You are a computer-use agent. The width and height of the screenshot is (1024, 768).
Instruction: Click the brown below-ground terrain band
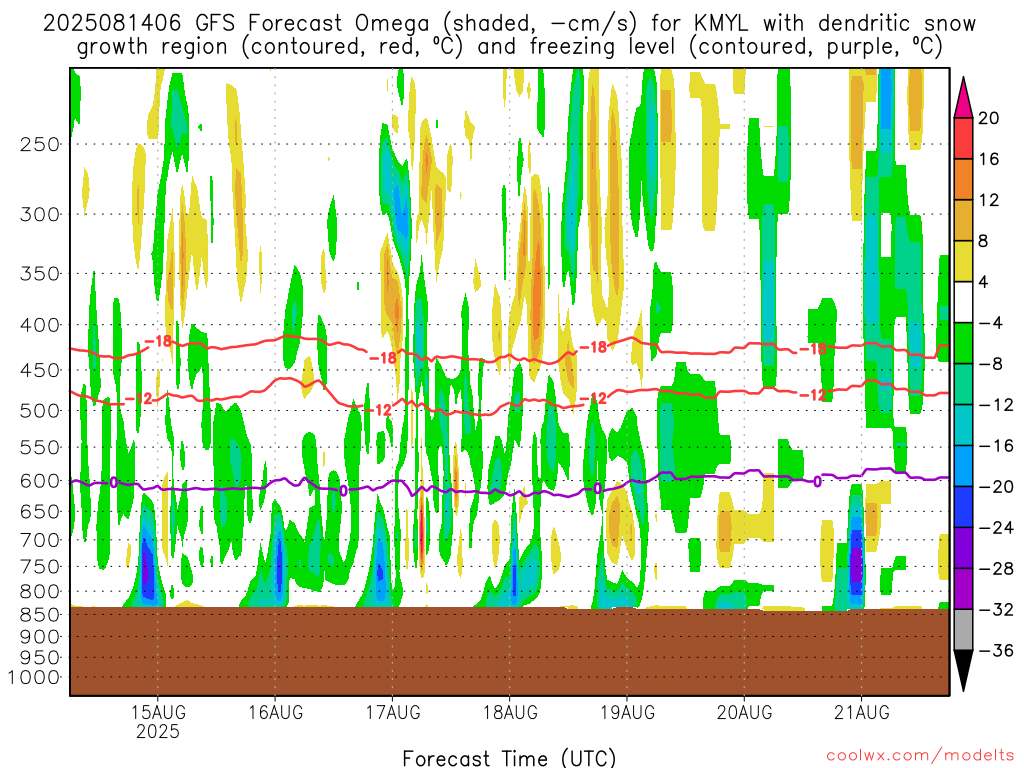click(x=509, y=651)
